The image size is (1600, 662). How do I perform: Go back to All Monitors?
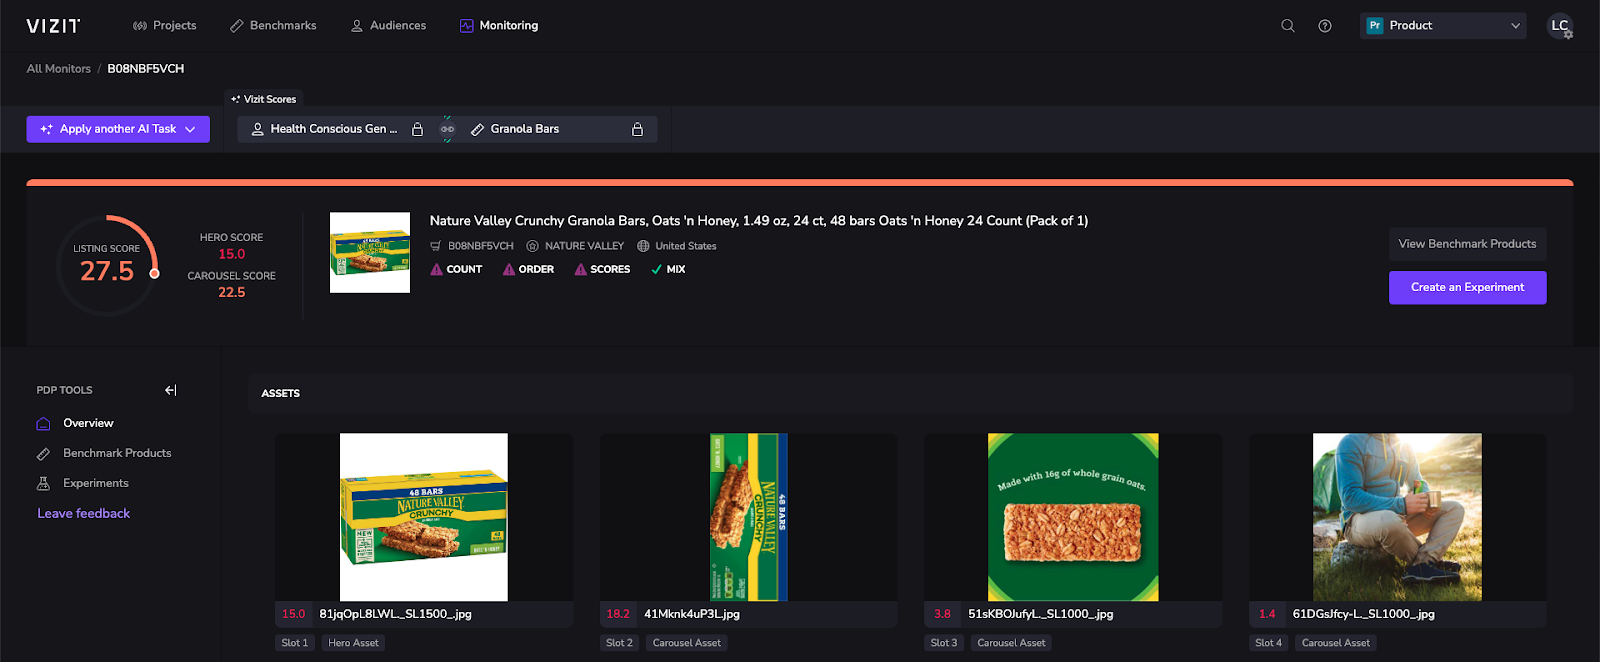pyautogui.click(x=59, y=69)
